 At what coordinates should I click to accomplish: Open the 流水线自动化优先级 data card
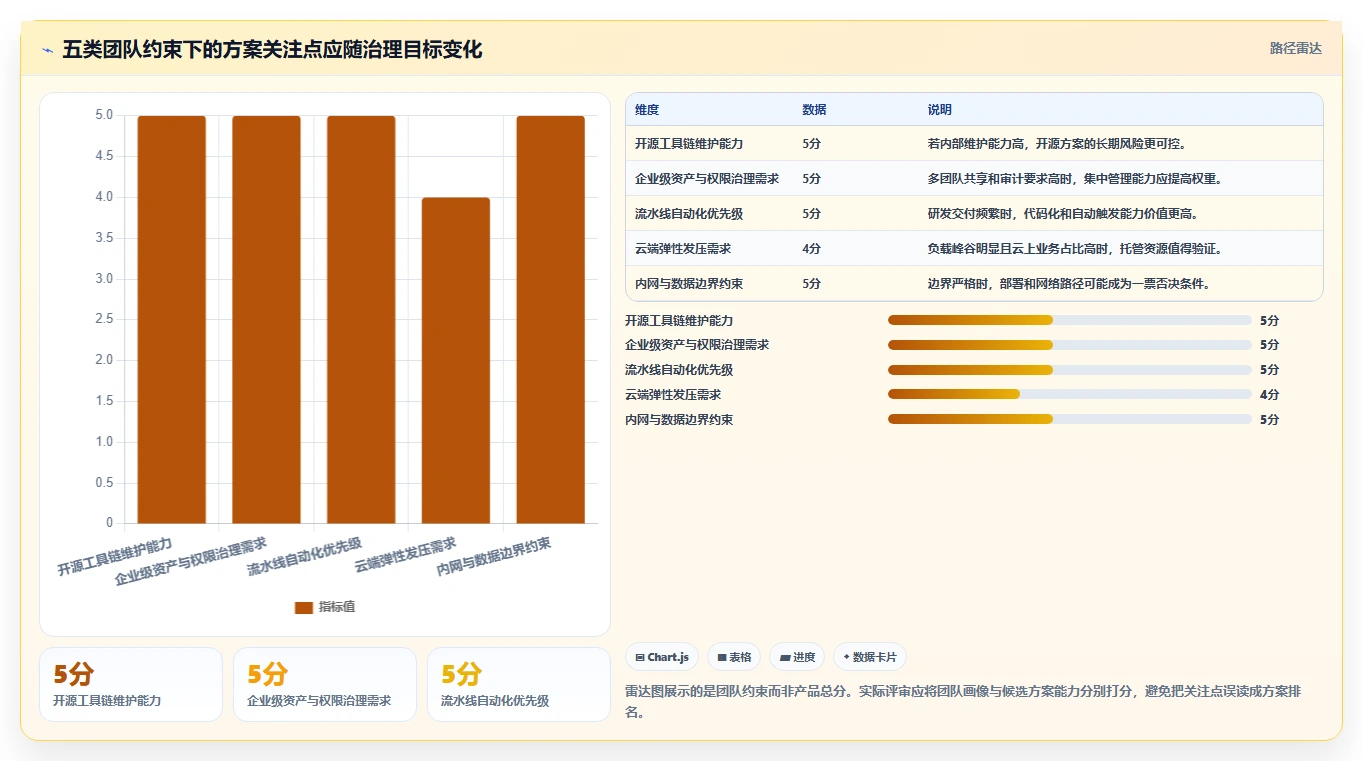519,685
